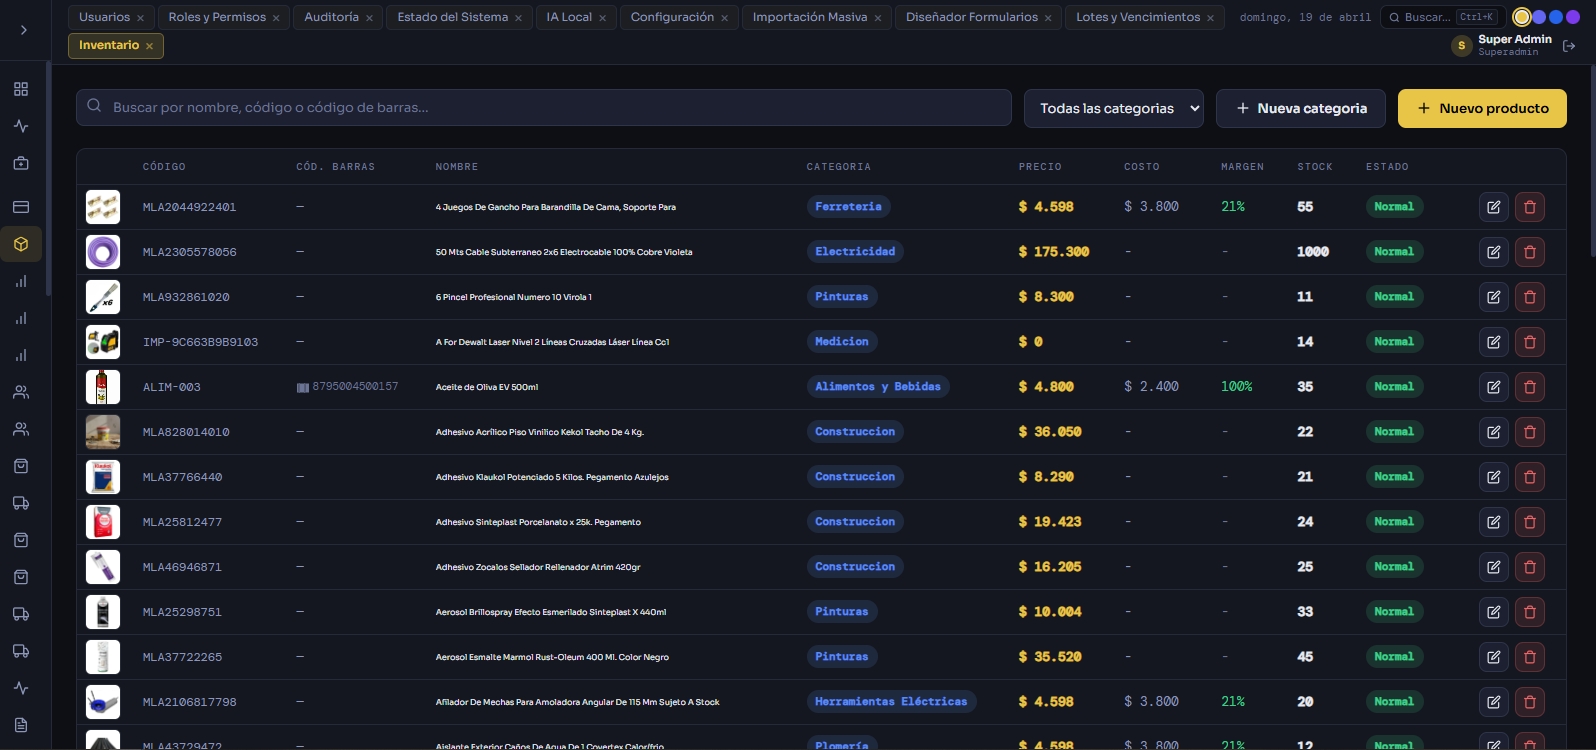Click the credit card icon in the sidebar
This screenshot has width=1596, height=750.
(21, 207)
